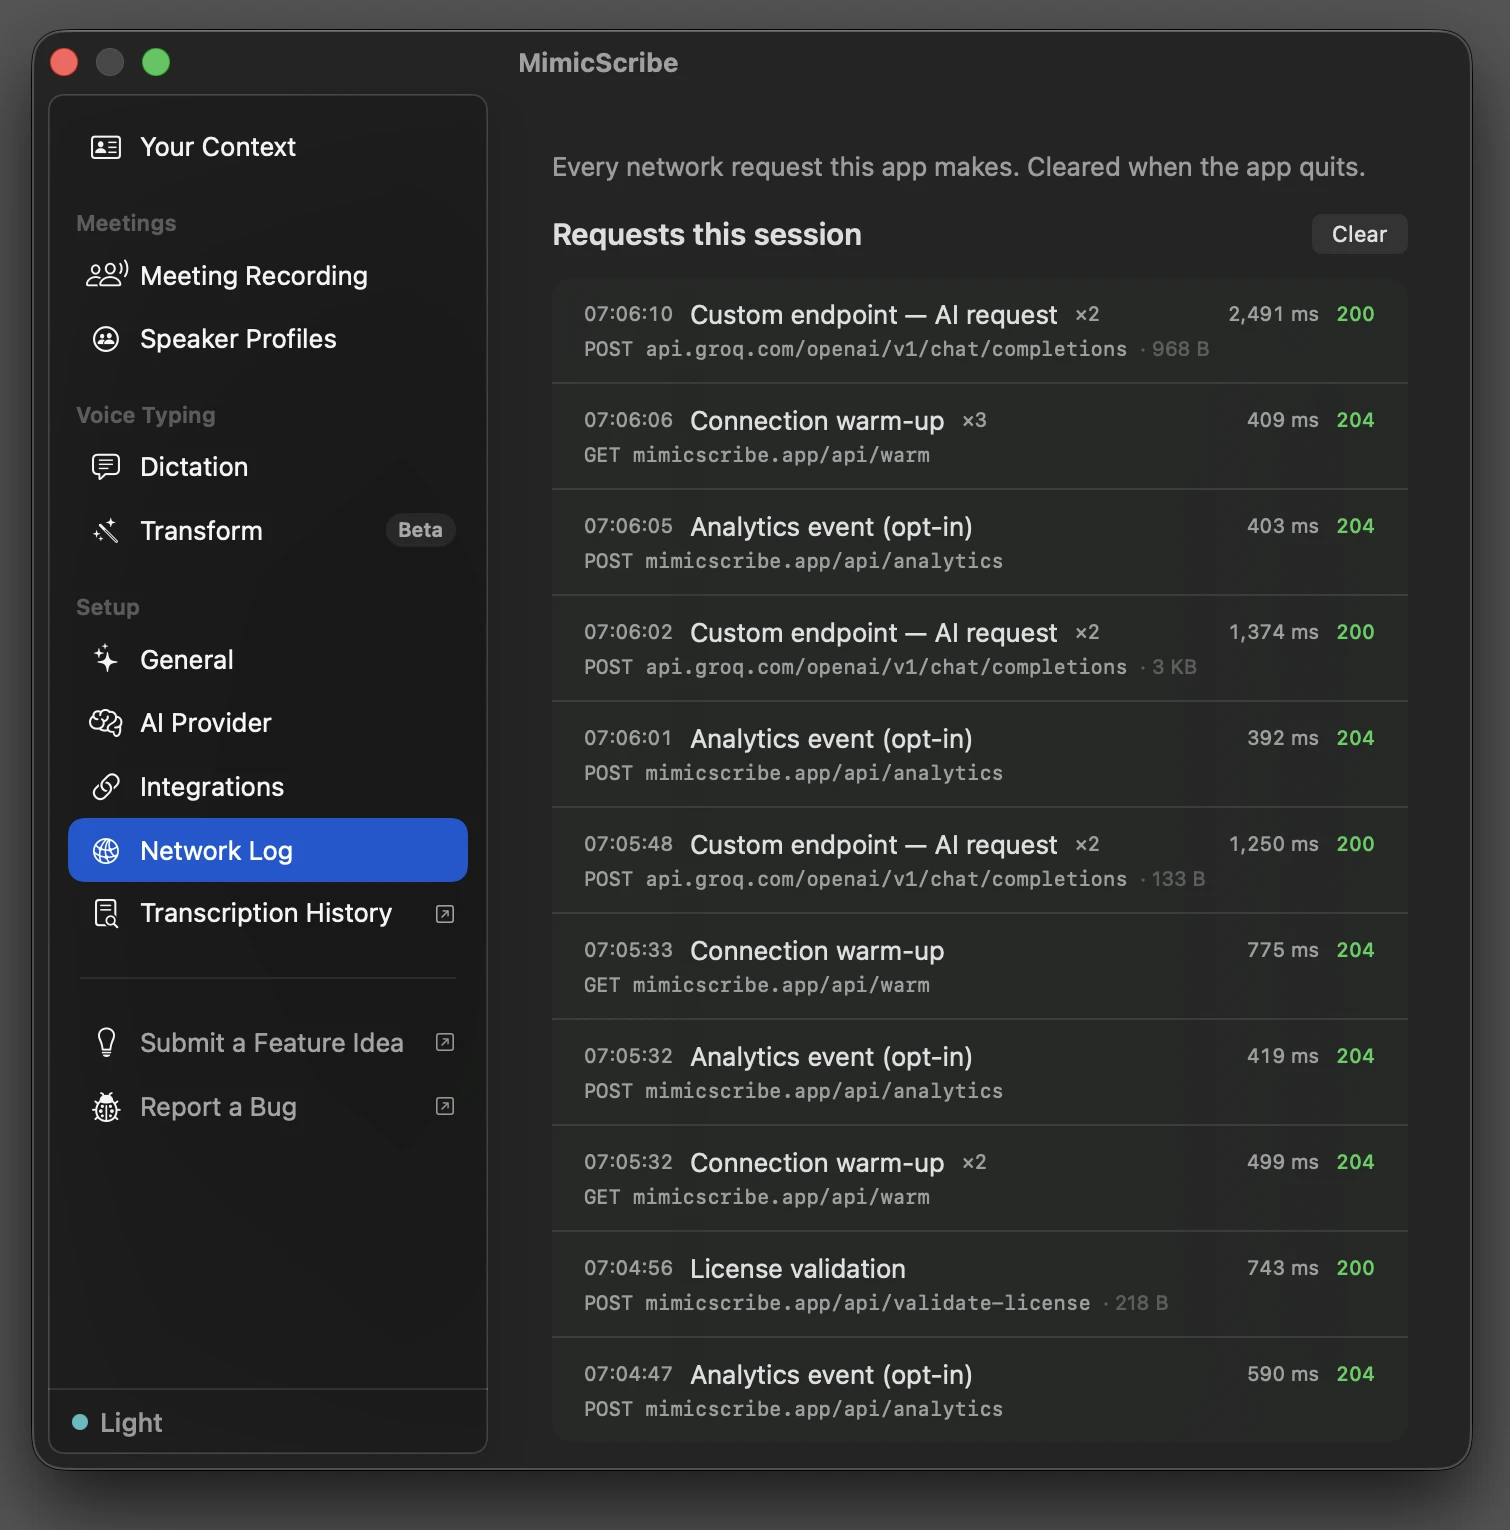Open Submit a Feature Idea link
Viewport: 1510px width, 1530px height.
point(268,1043)
